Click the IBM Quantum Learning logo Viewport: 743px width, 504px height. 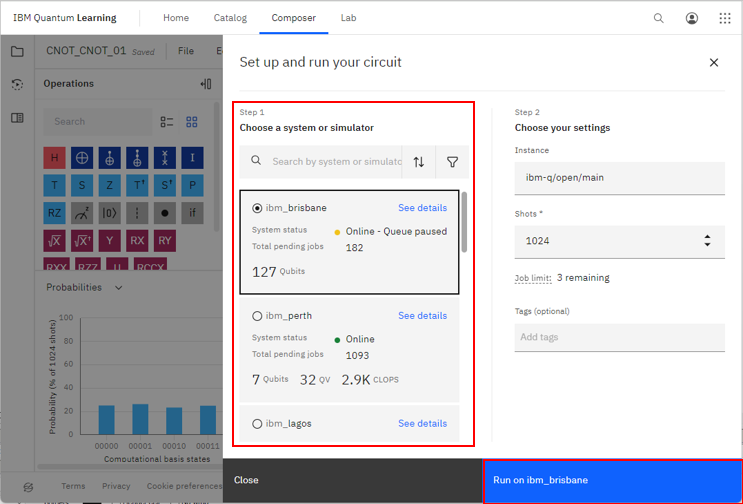65,18
